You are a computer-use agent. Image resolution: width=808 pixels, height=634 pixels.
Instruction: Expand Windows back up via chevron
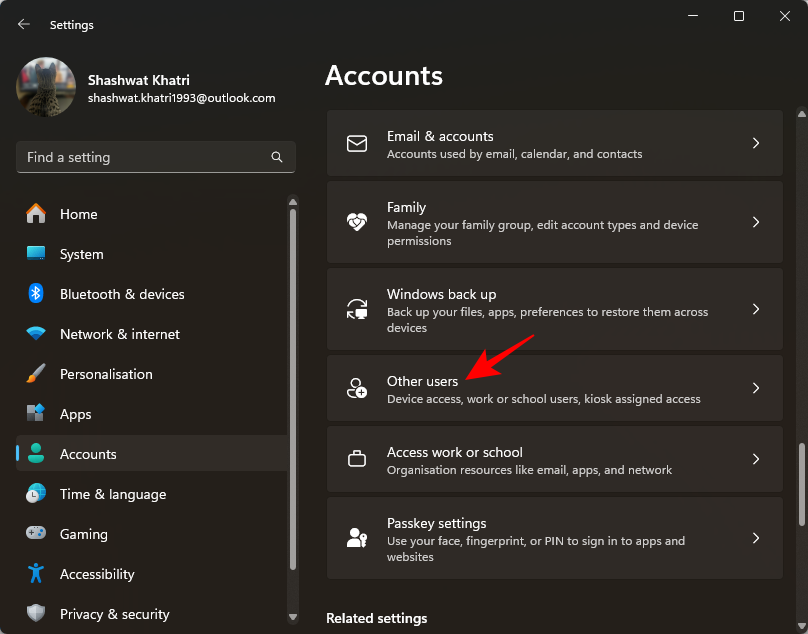pyautogui.click(x=756, y=309)
